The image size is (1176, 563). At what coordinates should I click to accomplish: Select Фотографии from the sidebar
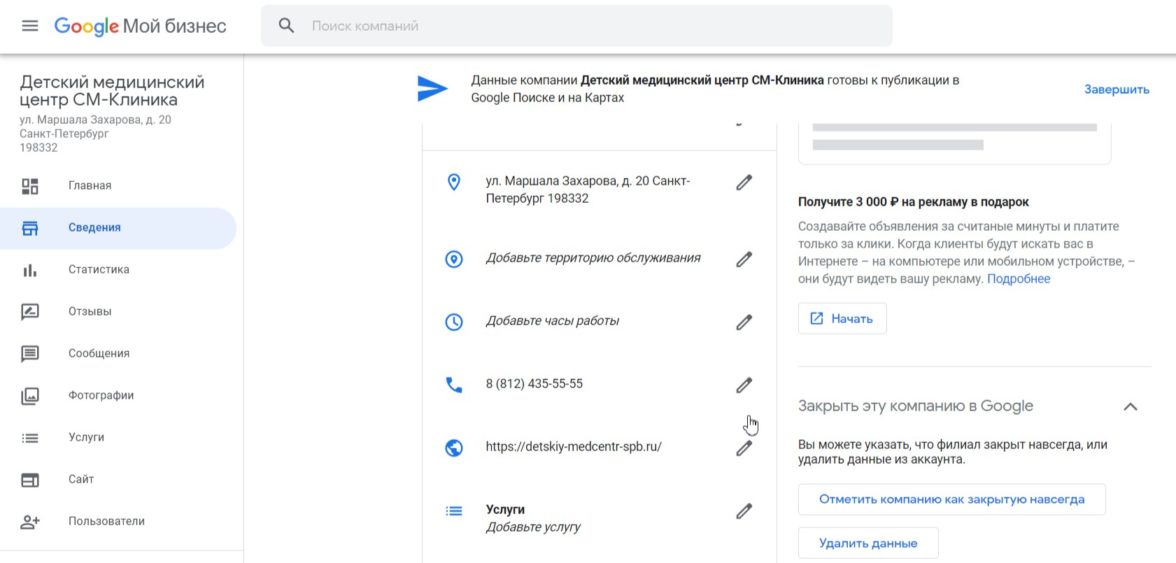point(101,396)
